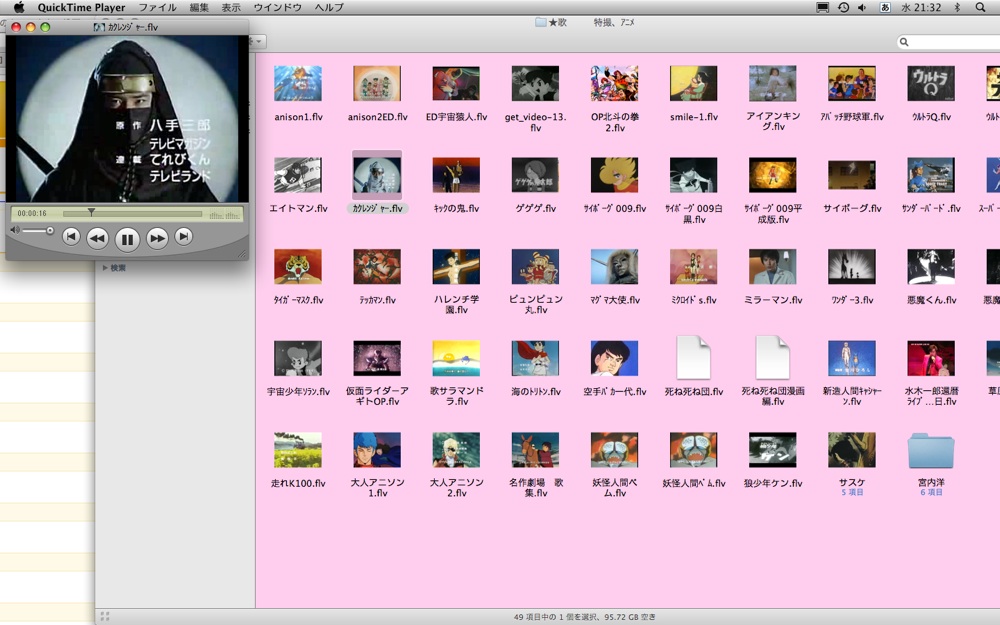
Task: Open the 編集 menu
Action: click(199, 7)
